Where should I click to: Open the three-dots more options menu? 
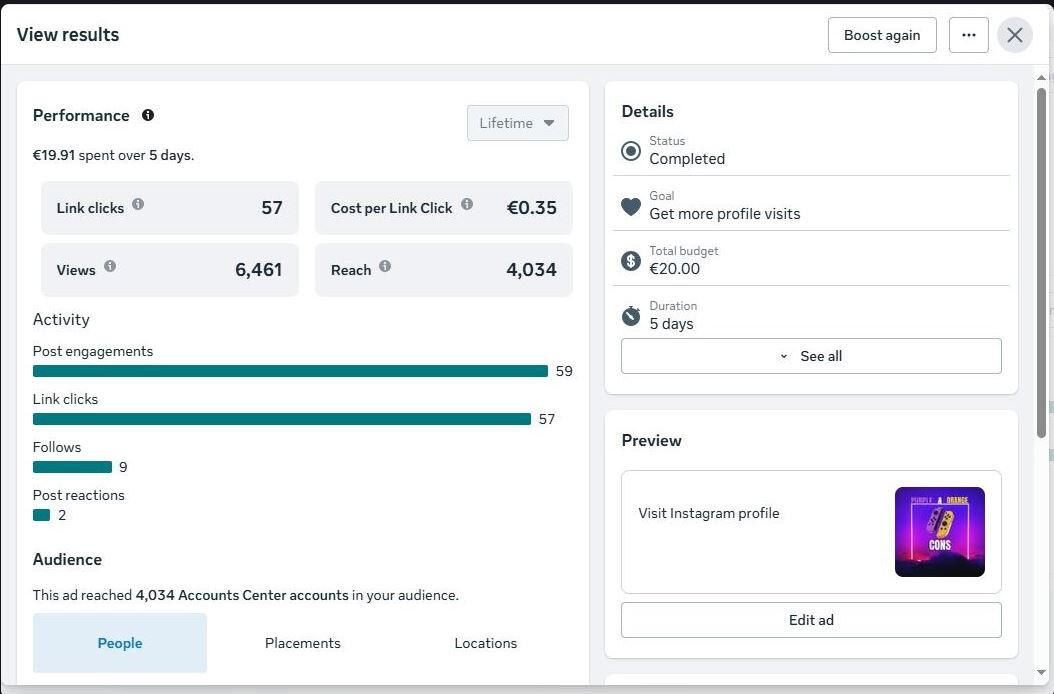pos(968,35)
